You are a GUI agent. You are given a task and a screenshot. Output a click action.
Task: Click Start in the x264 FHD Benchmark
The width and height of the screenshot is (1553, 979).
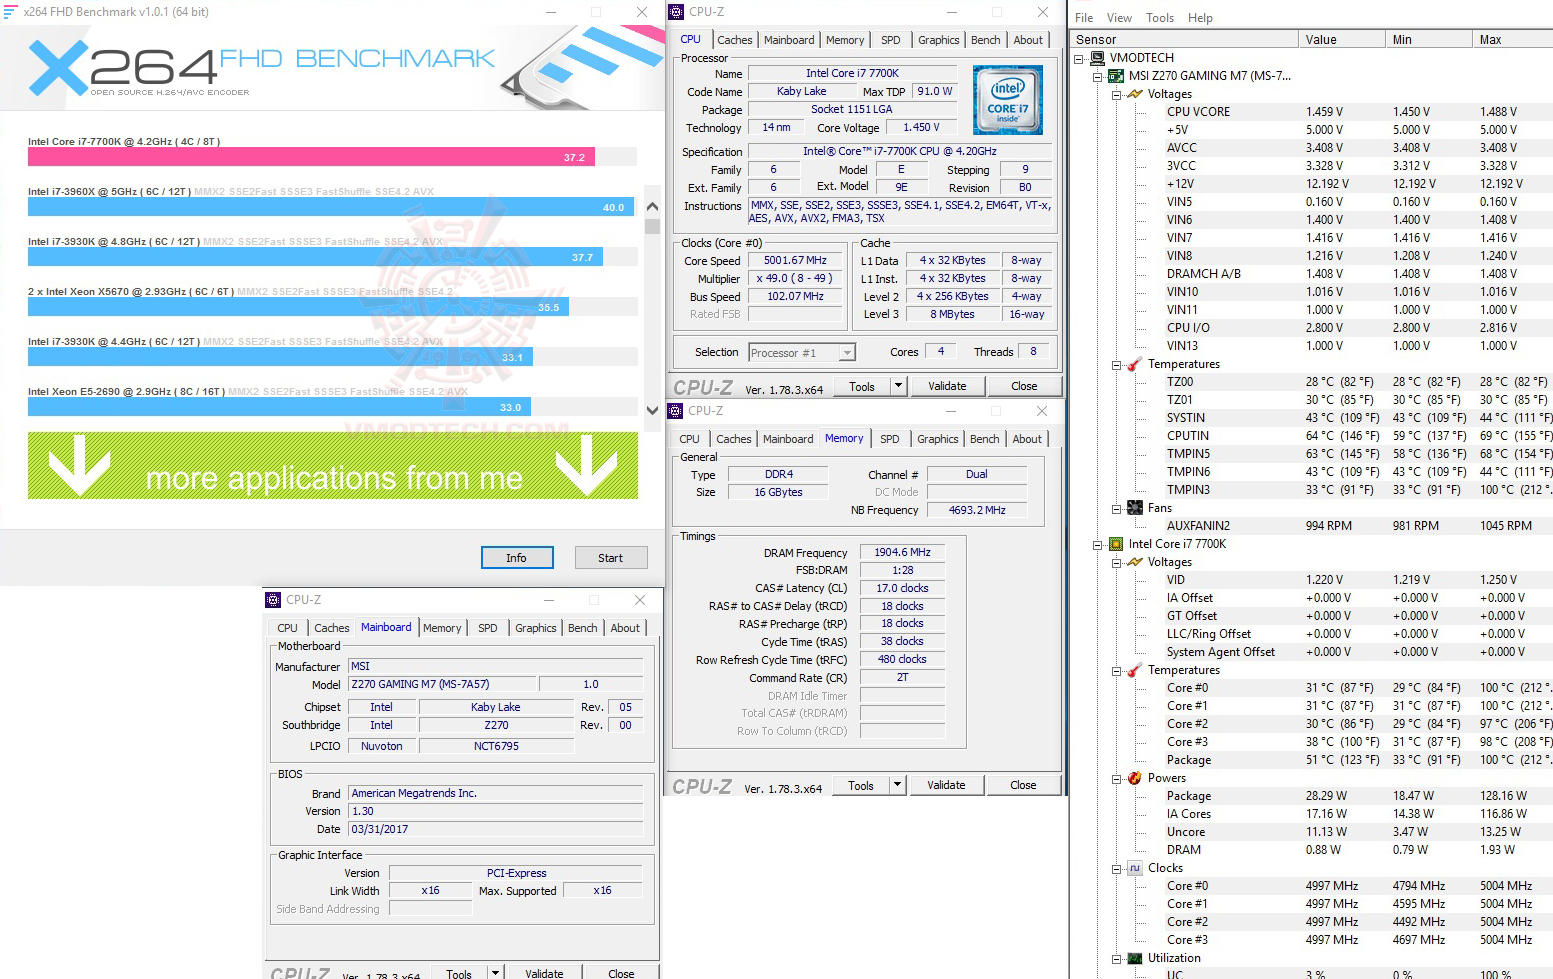(611, 557)
